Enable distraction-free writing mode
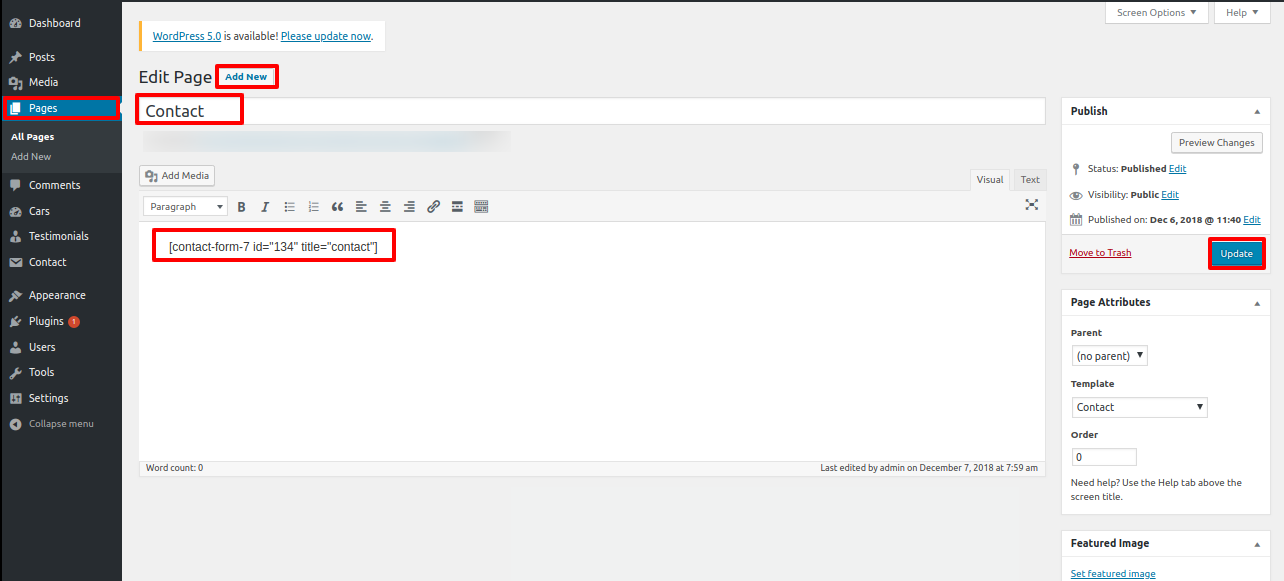This screenshot has width=1284, height=581. click(x=1032, y=204)
